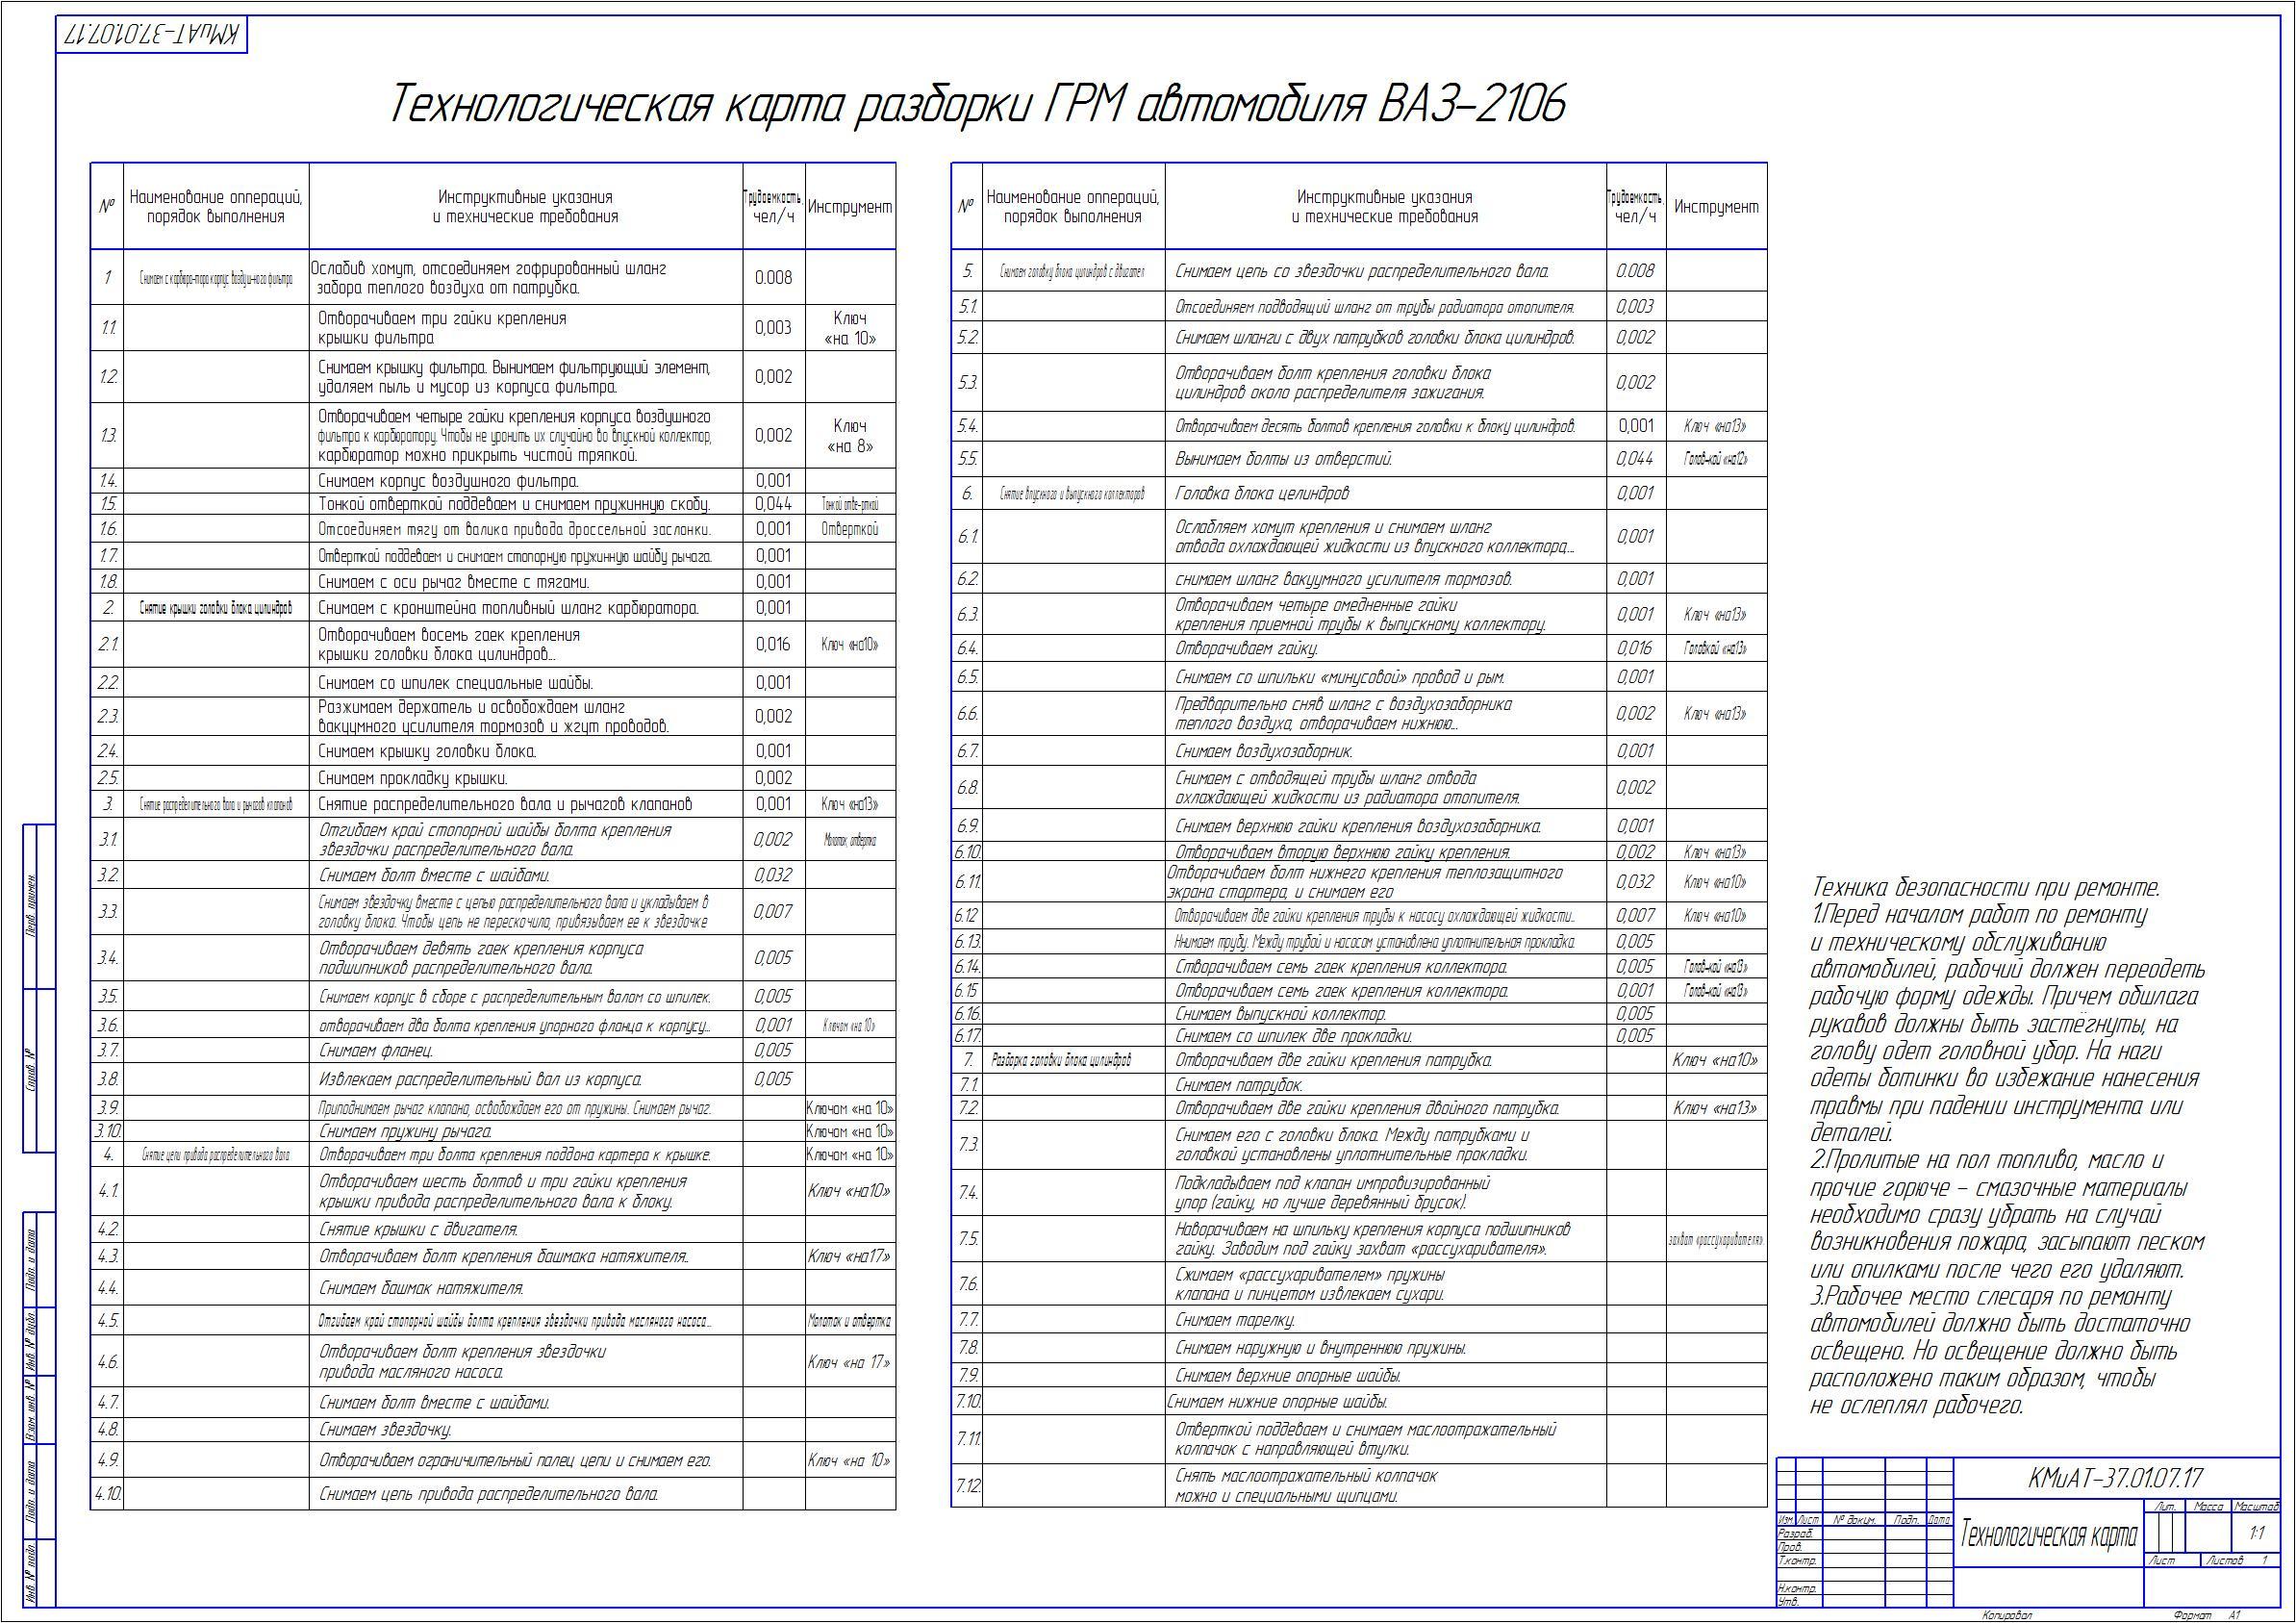Click the row 4.3 'Ключ «на17»' tool cell
Image resolution: width=2296 pixels, height=1623 pixels.
pos(849,1256)
